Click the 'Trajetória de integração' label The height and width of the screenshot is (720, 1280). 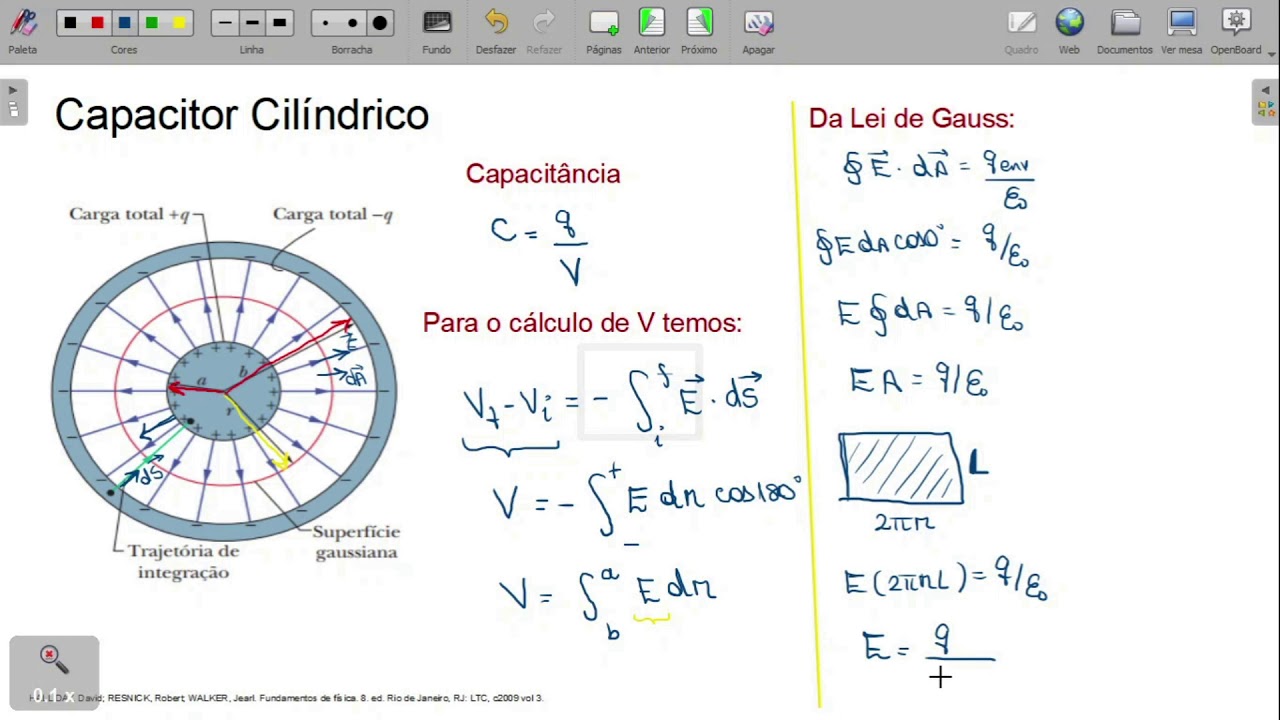coord(183,562)
